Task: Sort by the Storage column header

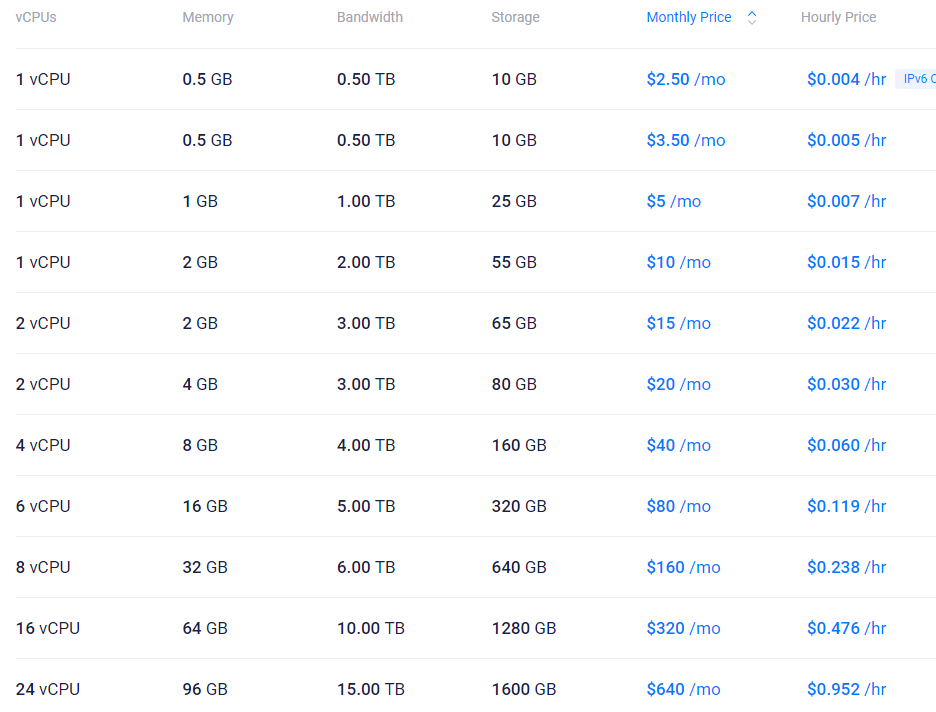Action: [515, 18]
